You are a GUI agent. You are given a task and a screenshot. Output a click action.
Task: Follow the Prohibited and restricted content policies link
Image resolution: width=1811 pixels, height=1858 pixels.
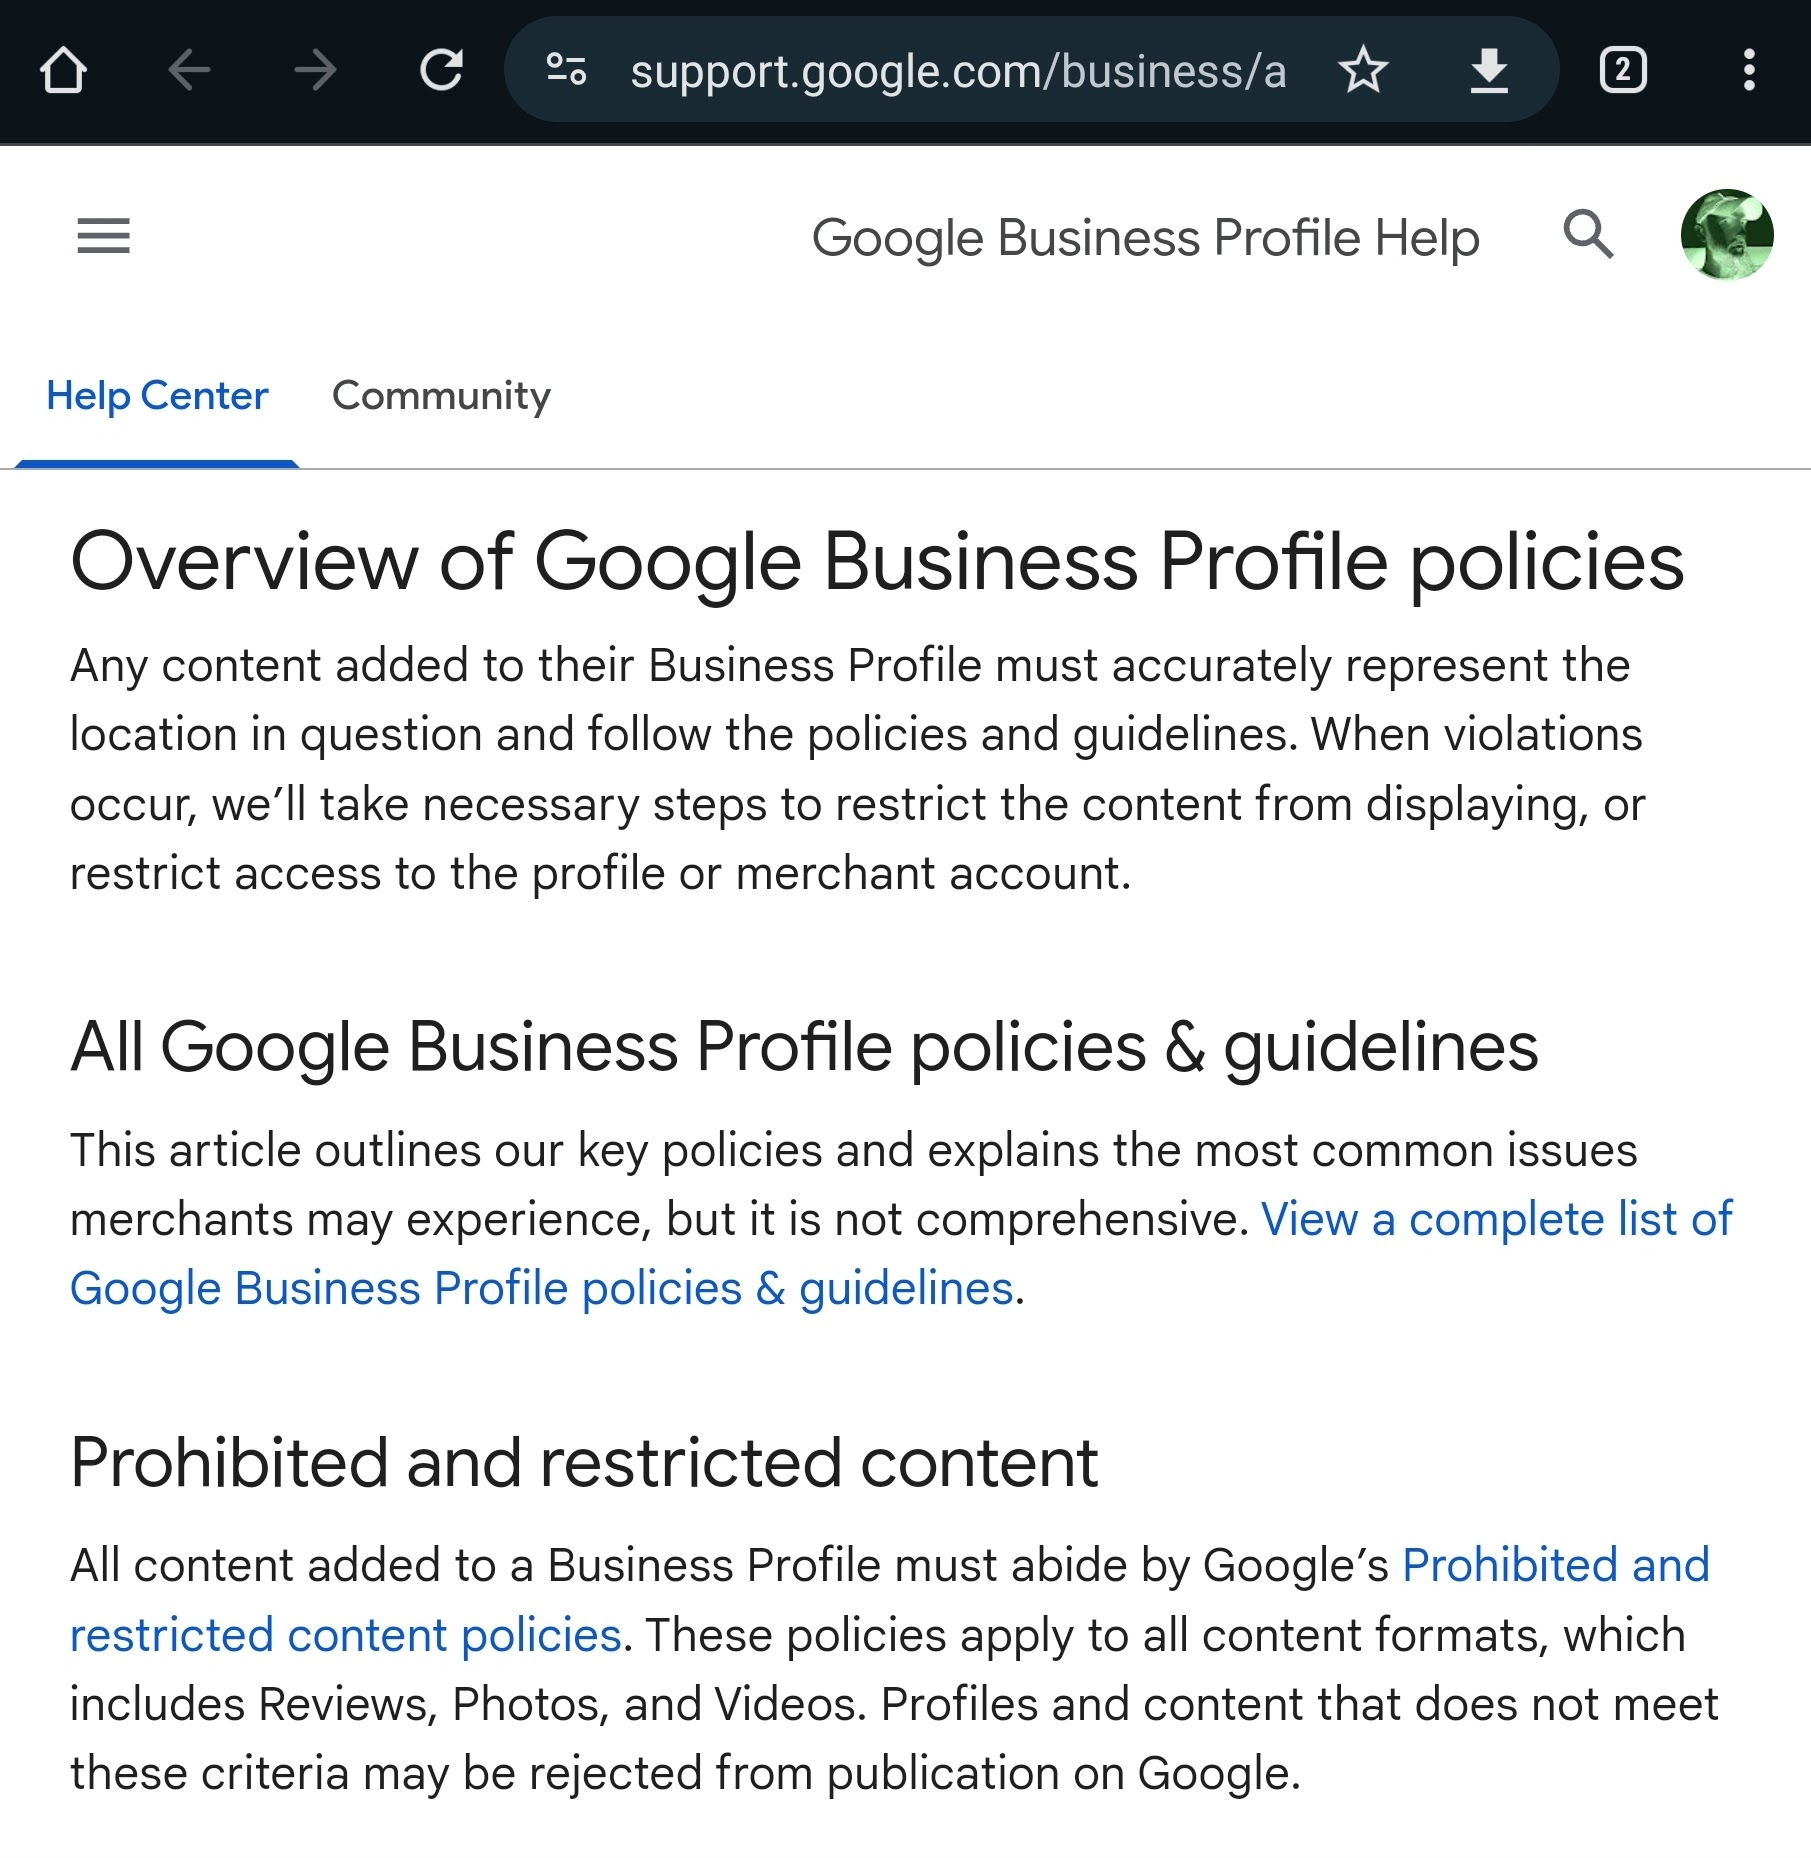890,1600
